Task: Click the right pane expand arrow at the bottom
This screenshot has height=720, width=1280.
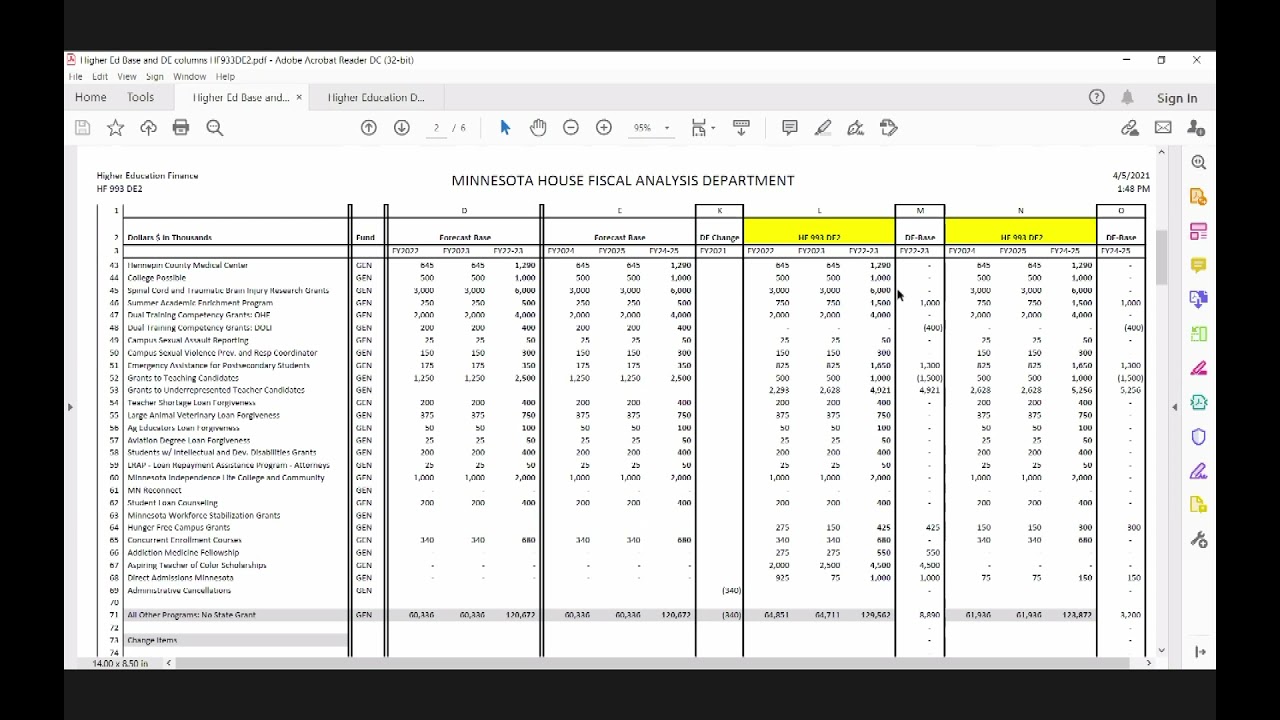Action: coord(1200,653)
